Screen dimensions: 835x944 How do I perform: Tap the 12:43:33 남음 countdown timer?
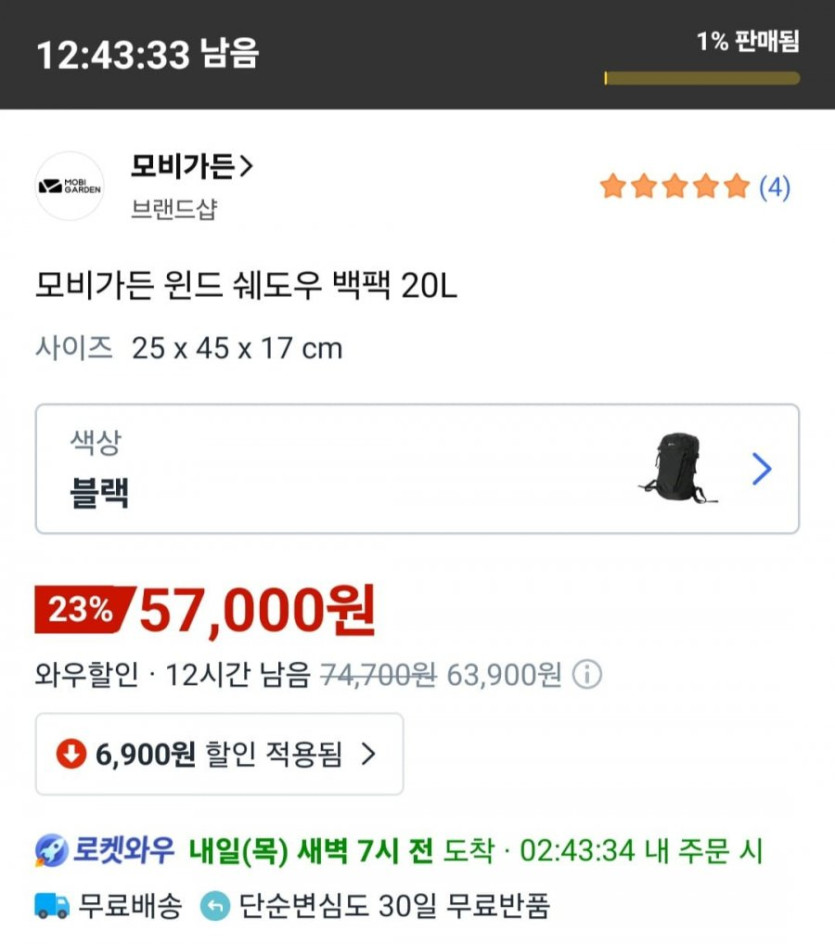click(x=147, y=54)
